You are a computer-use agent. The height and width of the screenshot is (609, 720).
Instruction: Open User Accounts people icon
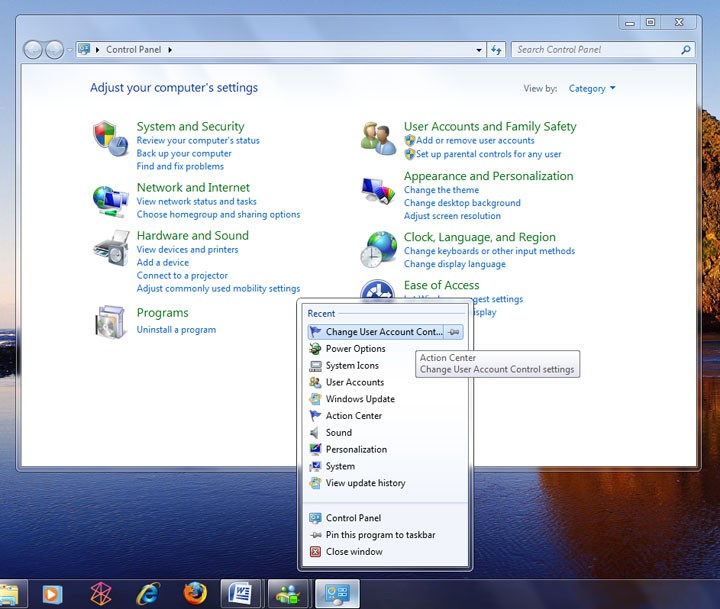tap(378, 138)
